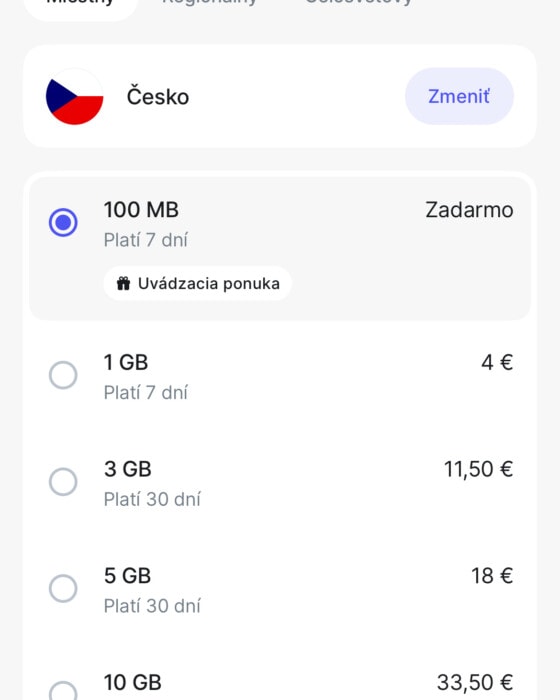Screen dimensions: 560x700
Task: Tap the Zmeniť country button
Action: [x=459, y=96]
